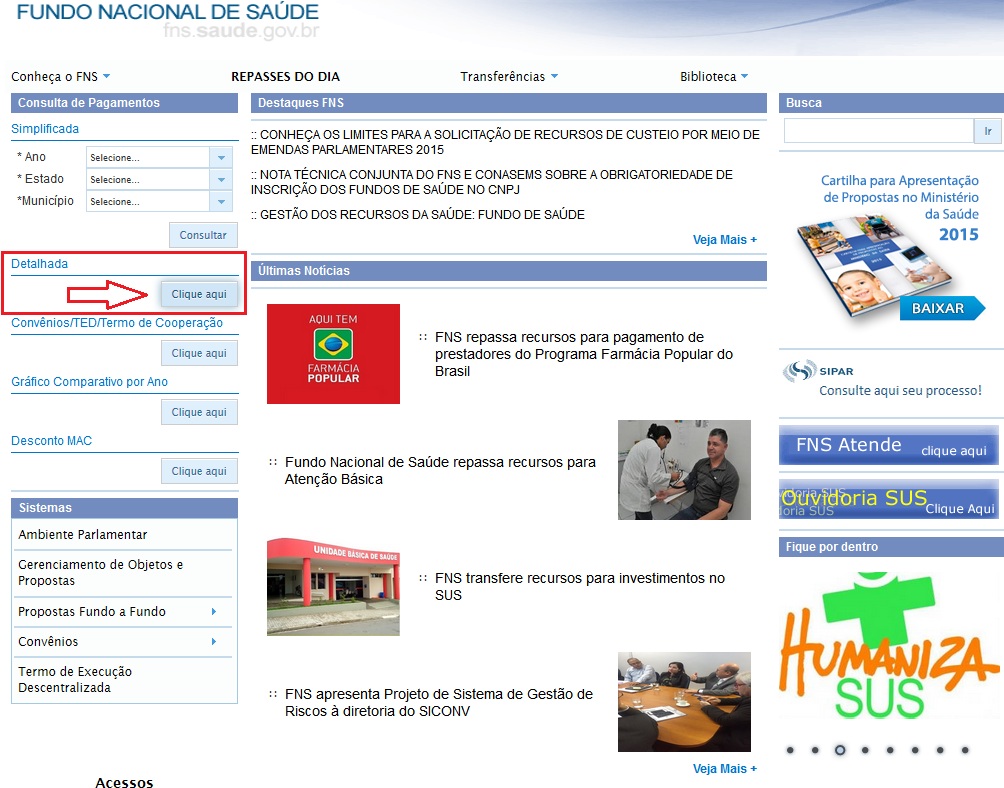Click the Busca search input field
The width and height of the screenshot is (1004, 788).
(x=878, y=131)
